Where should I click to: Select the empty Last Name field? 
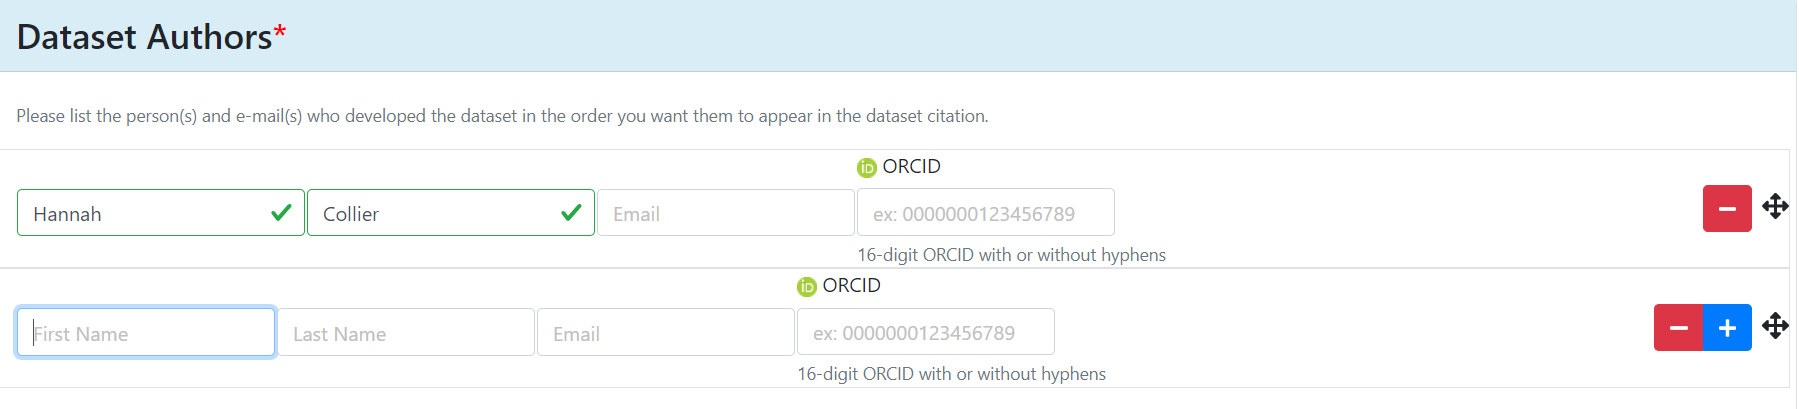point(405,333)
